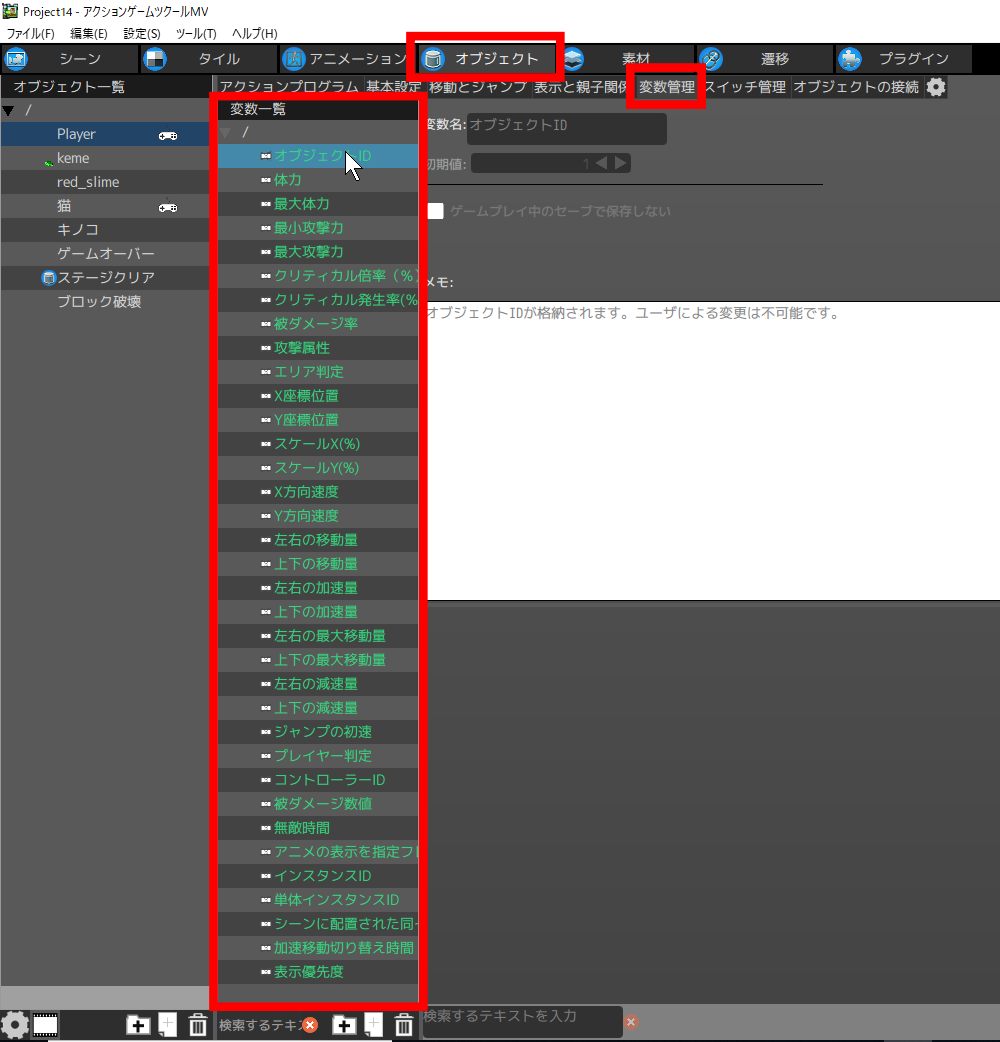Delete selected variable with trash icon

tap(403, 1024)
